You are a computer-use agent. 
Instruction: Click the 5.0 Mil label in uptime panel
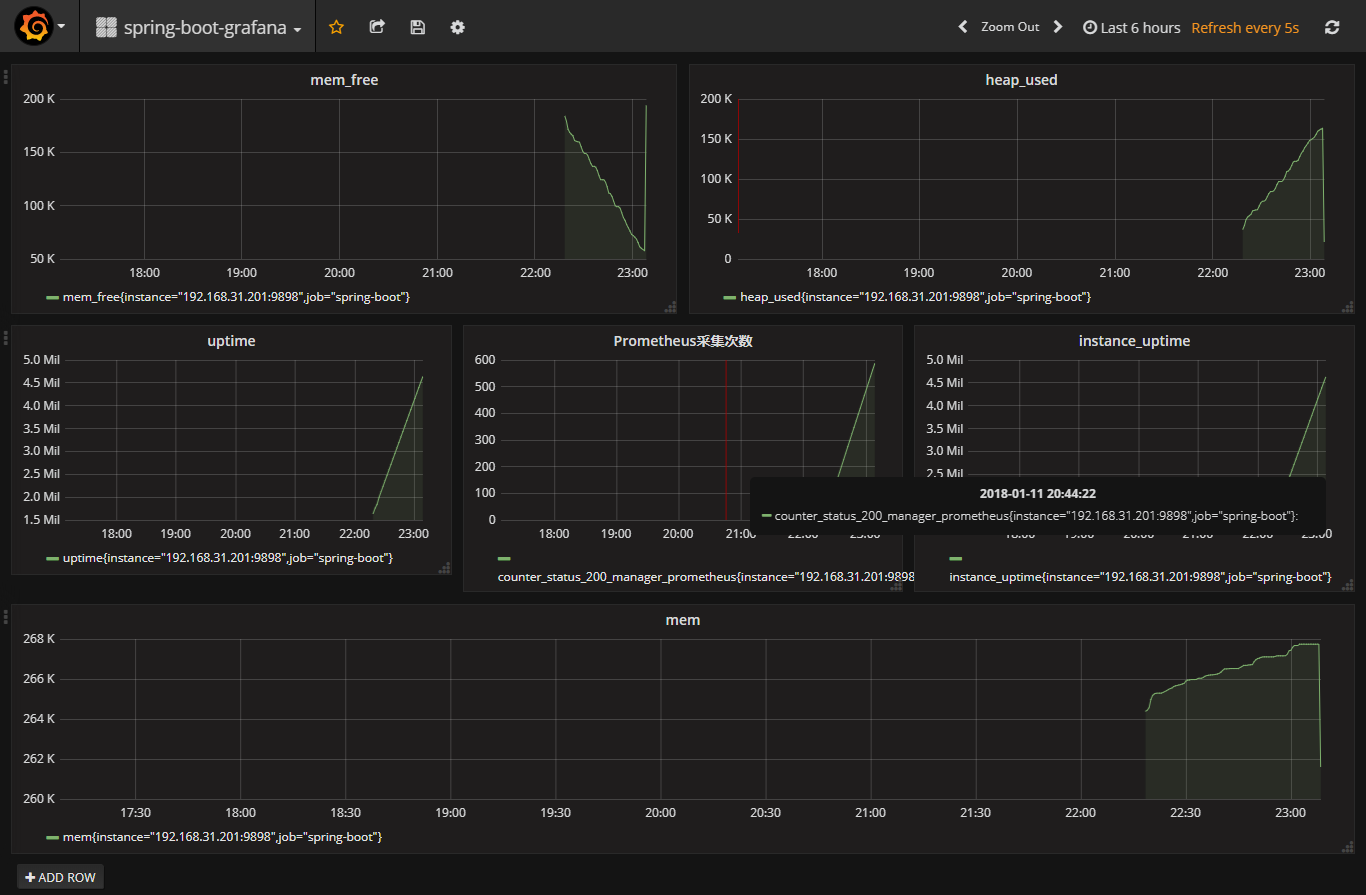coord(39,360)
